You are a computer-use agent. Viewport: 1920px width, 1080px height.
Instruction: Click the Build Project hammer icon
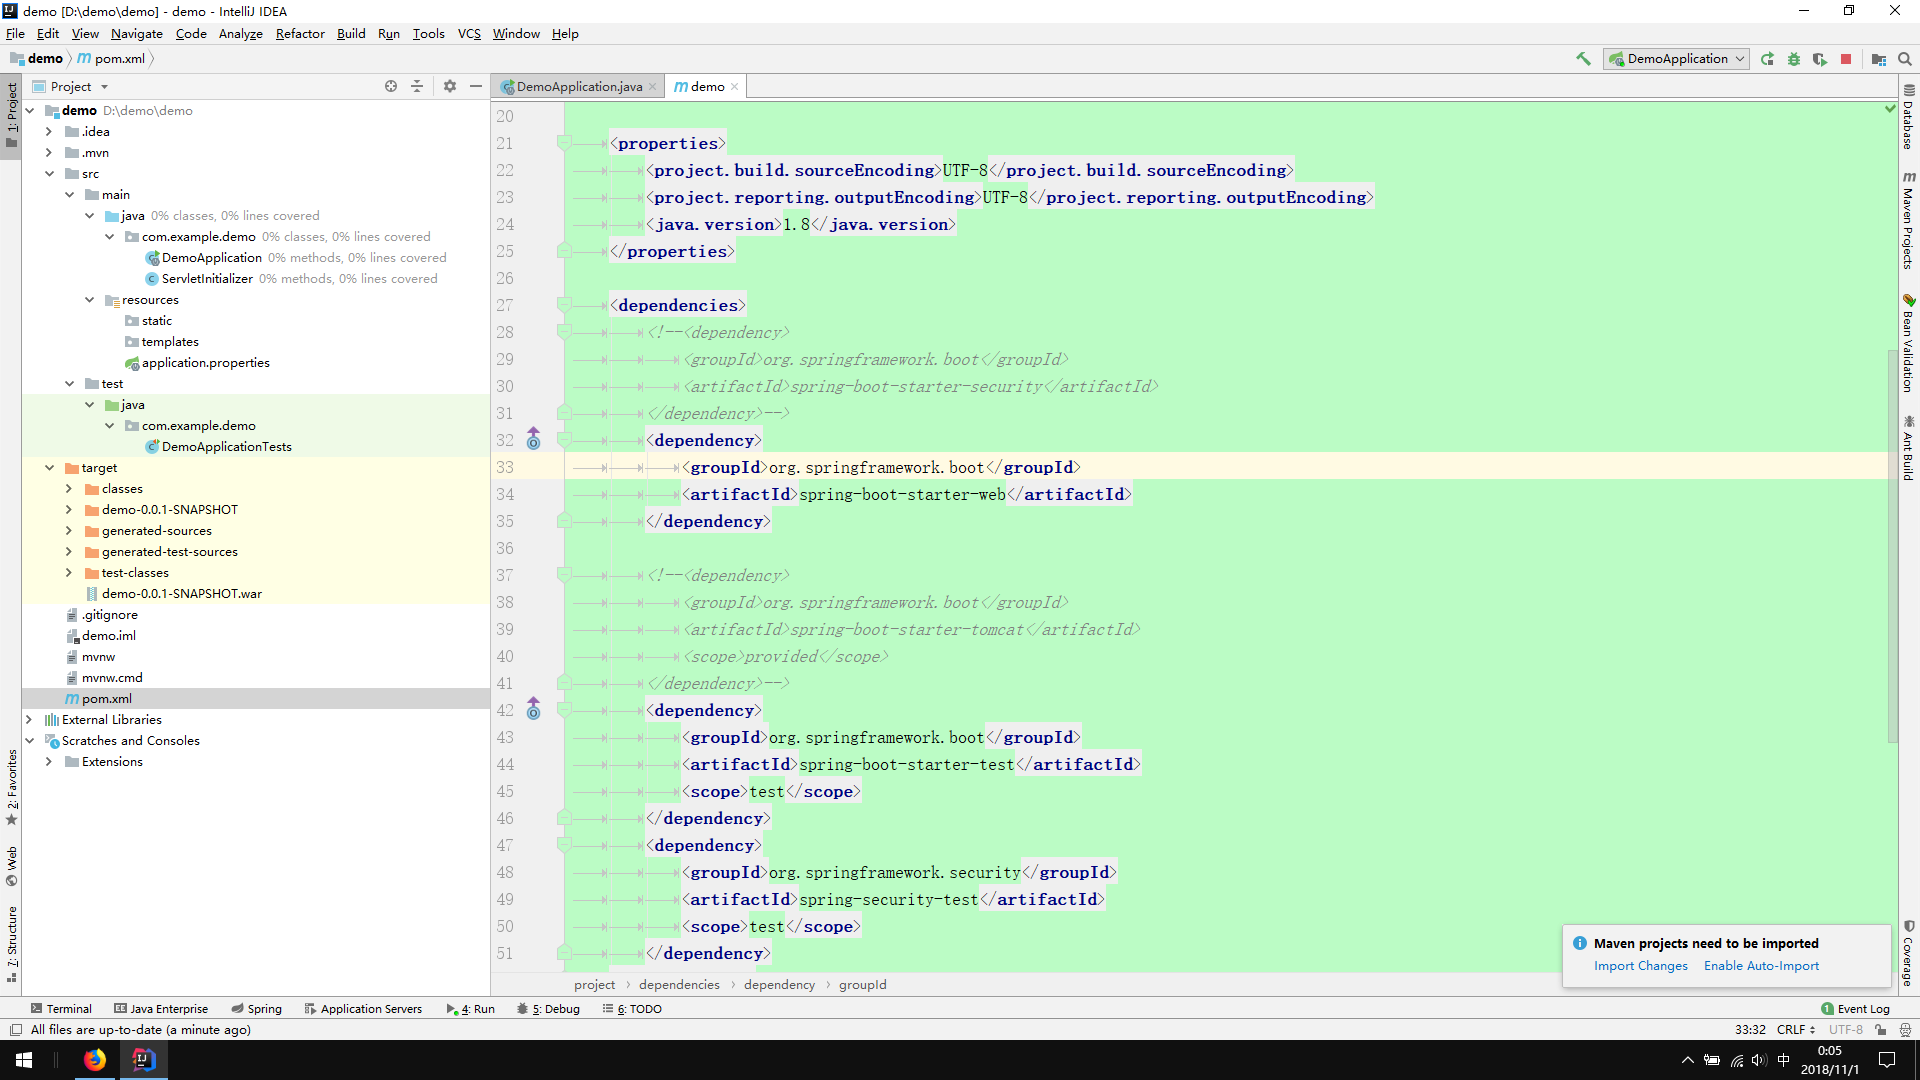pyautogui.click(x=1583, y=59)
